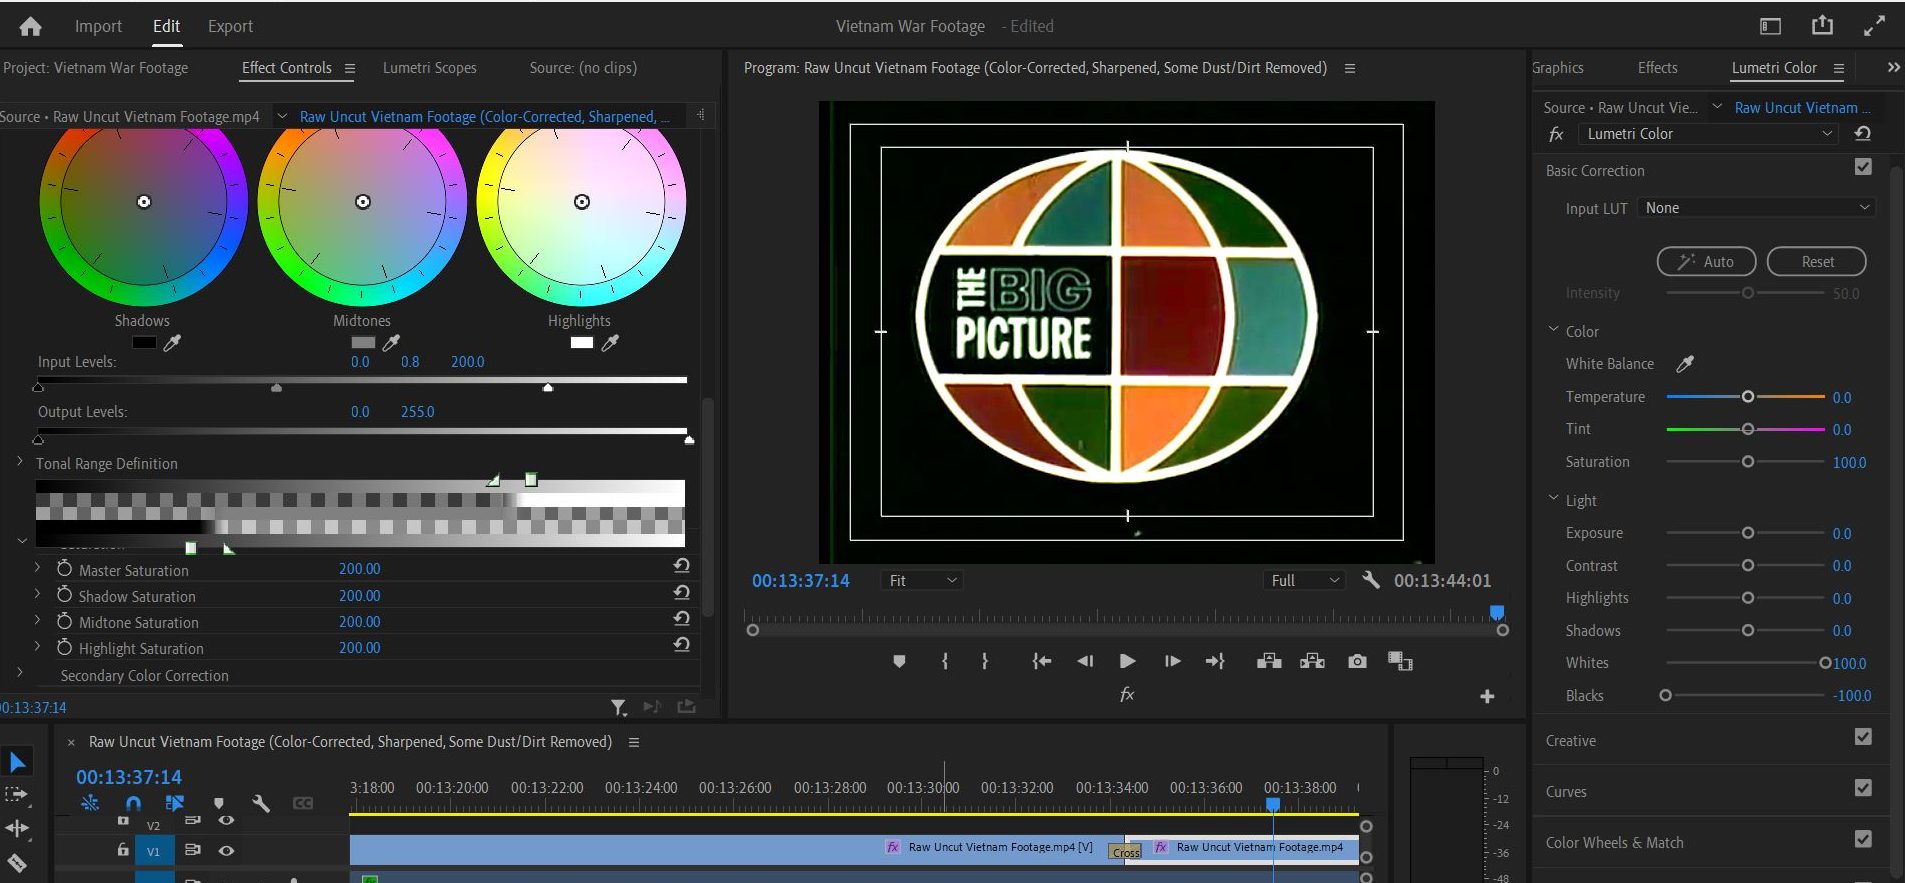The height and width of the screenshot is (883, 1905).
Task: Click the Highlights eyedropper tool
Action: (x=609, y=343)
